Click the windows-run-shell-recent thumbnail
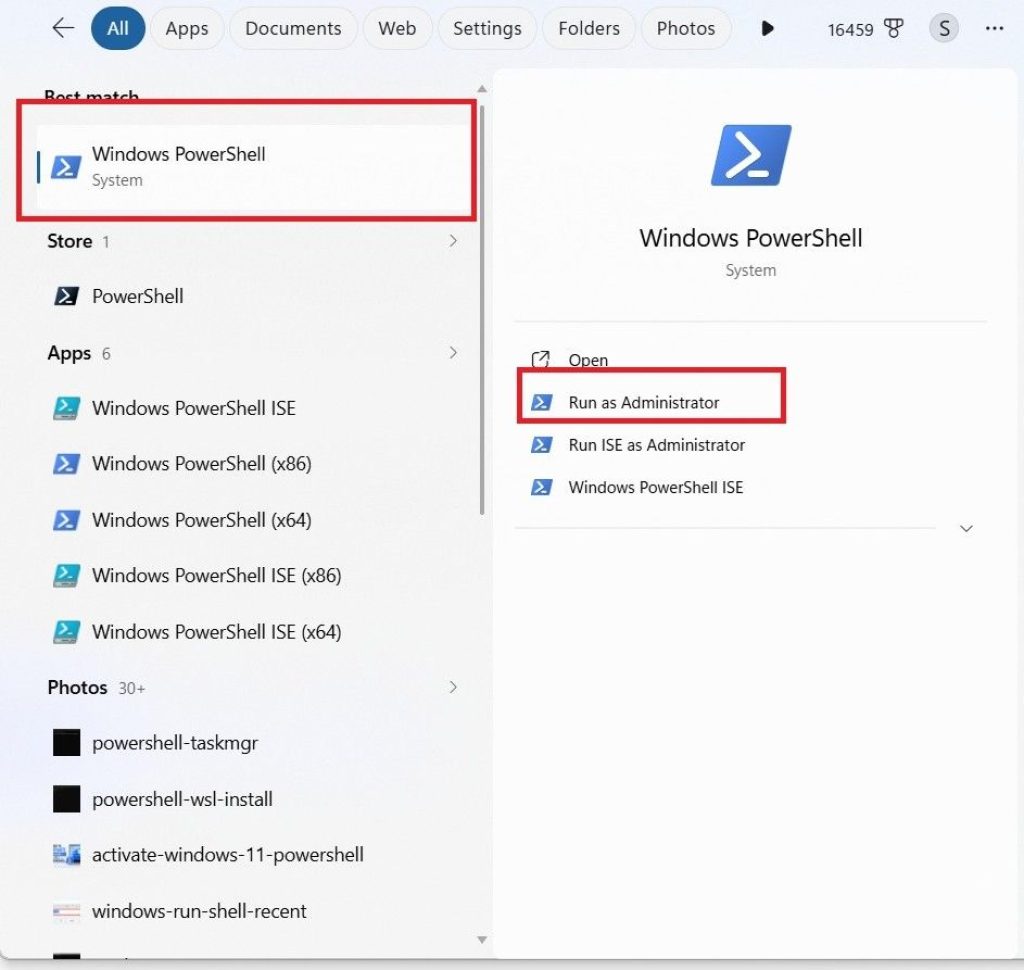Screen dimensions: 1024x970 click(67, 911)
